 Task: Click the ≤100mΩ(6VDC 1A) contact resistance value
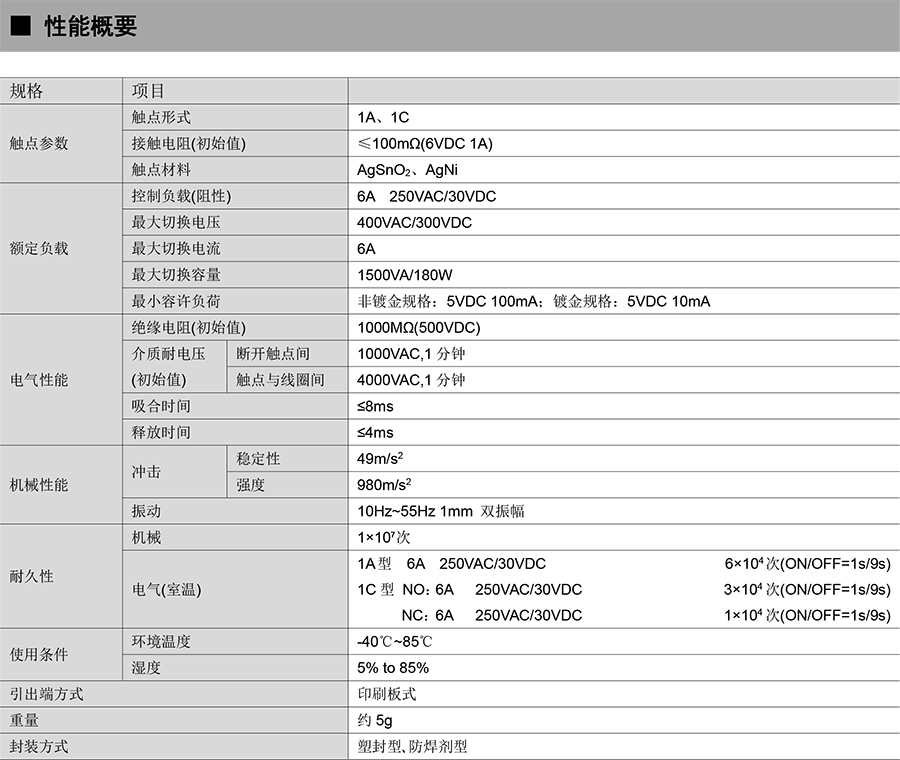point(425,144)
